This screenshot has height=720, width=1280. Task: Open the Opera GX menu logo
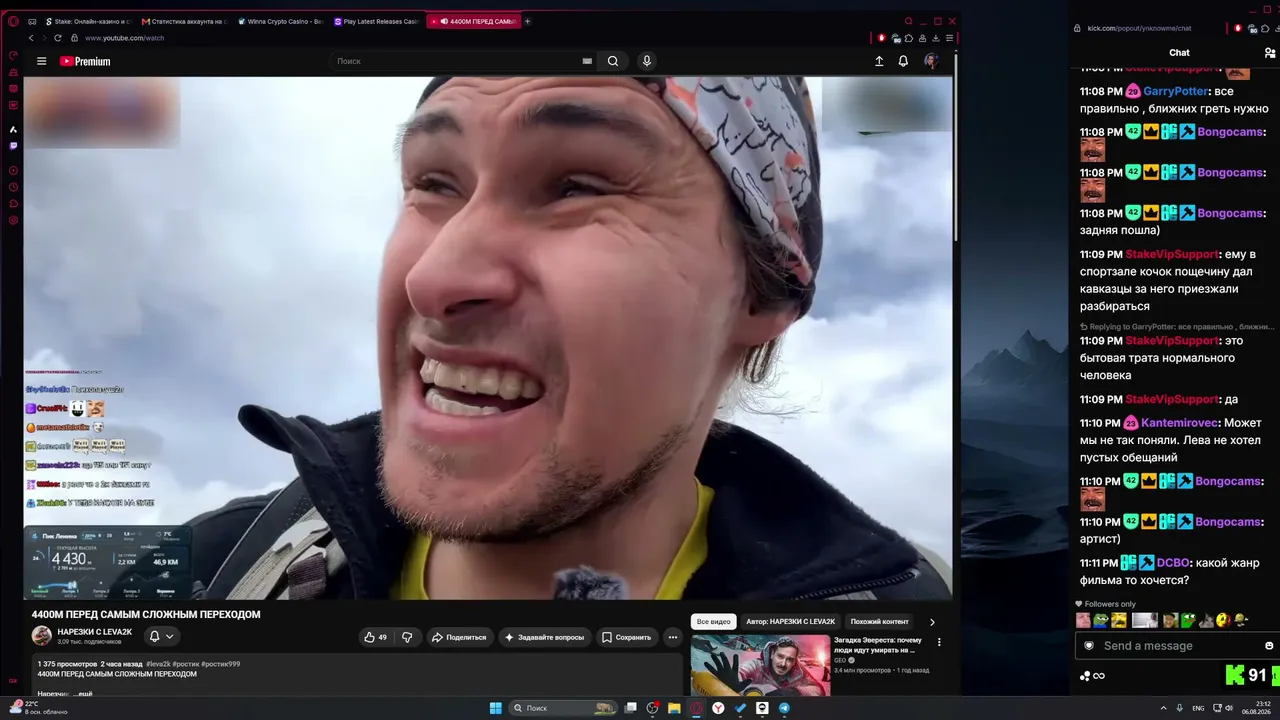[x=13, y=21]
